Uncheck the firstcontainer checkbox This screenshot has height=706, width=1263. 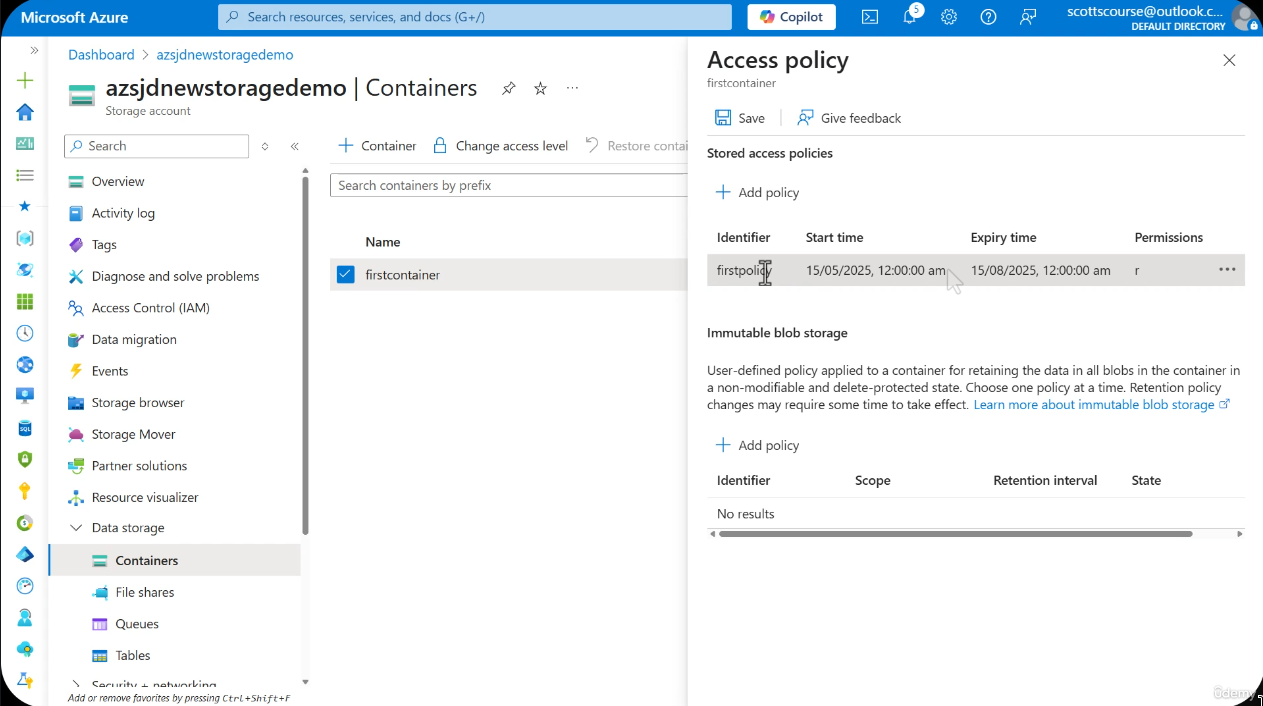(346, 274)
